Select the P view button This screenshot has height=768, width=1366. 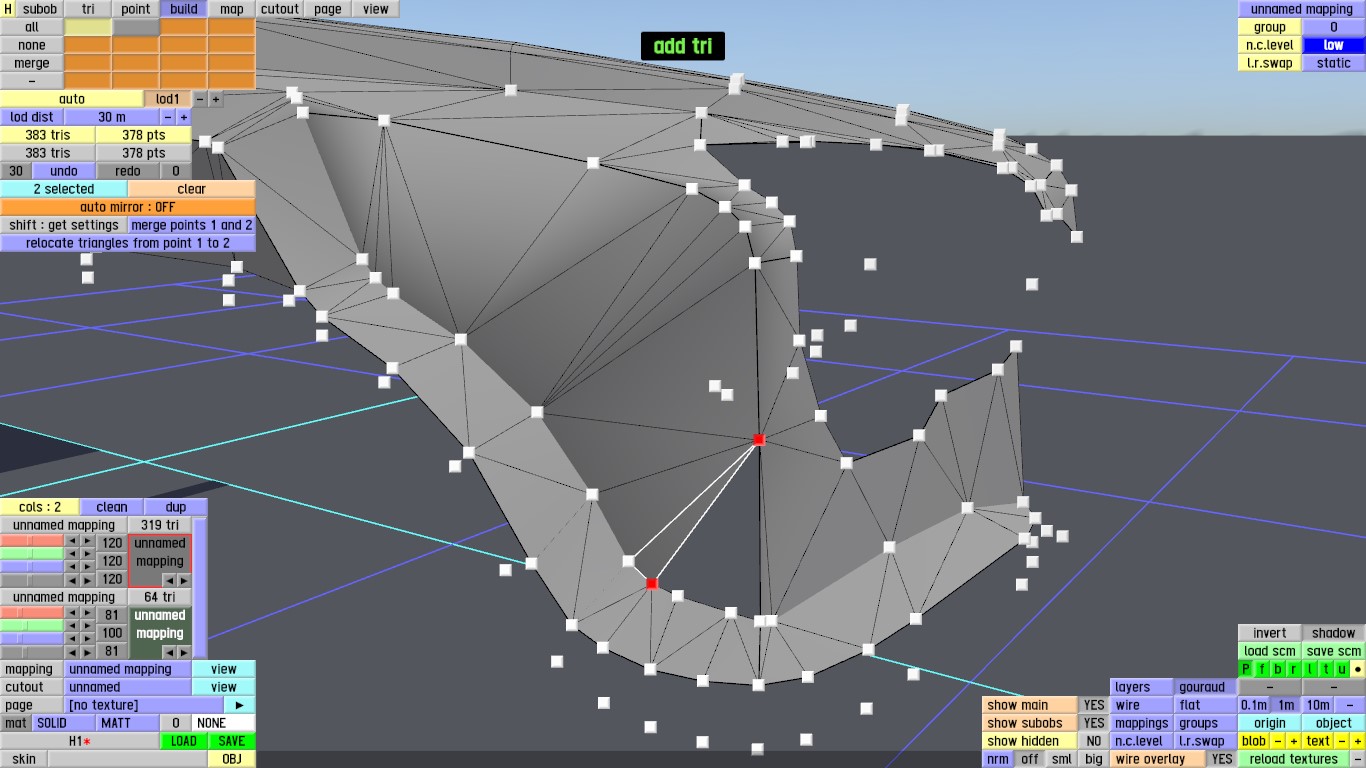1246,669
